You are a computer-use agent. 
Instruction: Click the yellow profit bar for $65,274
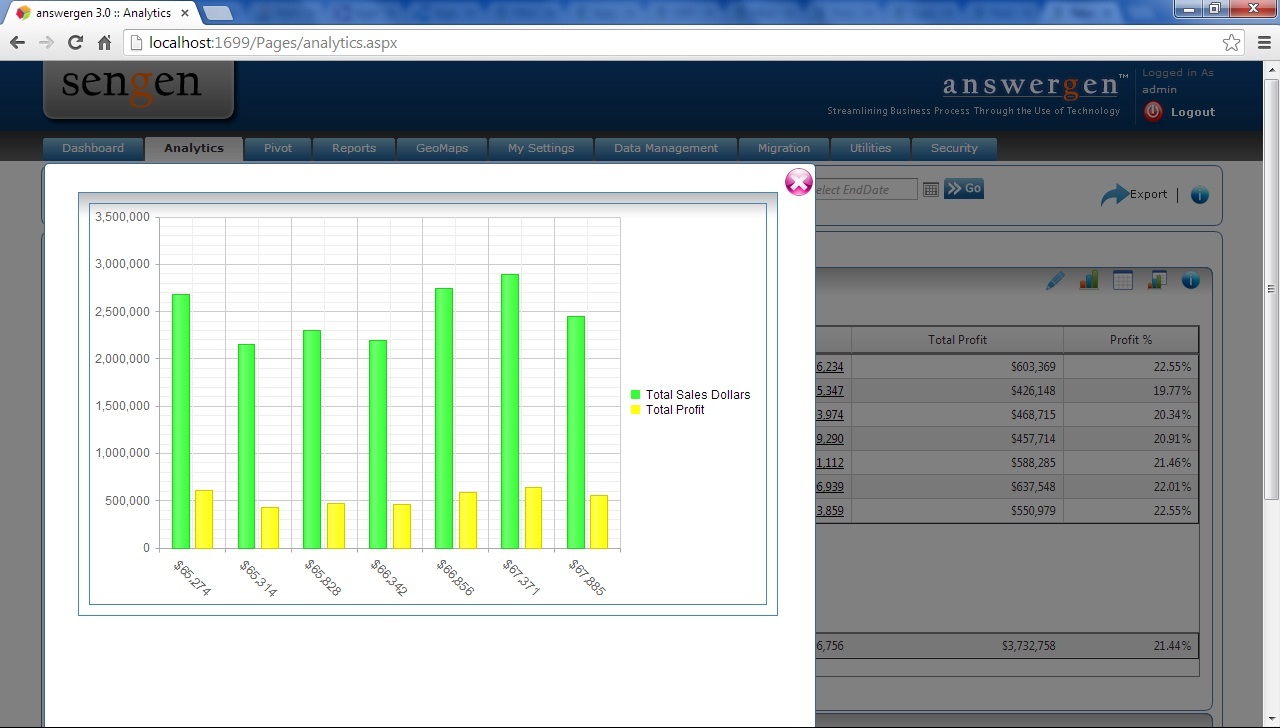point(204,519)
